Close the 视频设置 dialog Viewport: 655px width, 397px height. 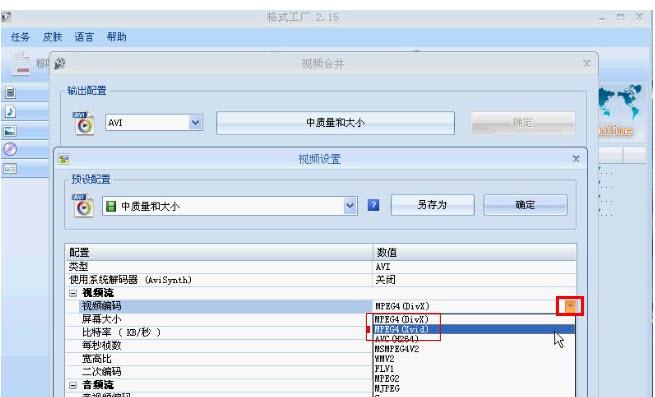(576, 159)
